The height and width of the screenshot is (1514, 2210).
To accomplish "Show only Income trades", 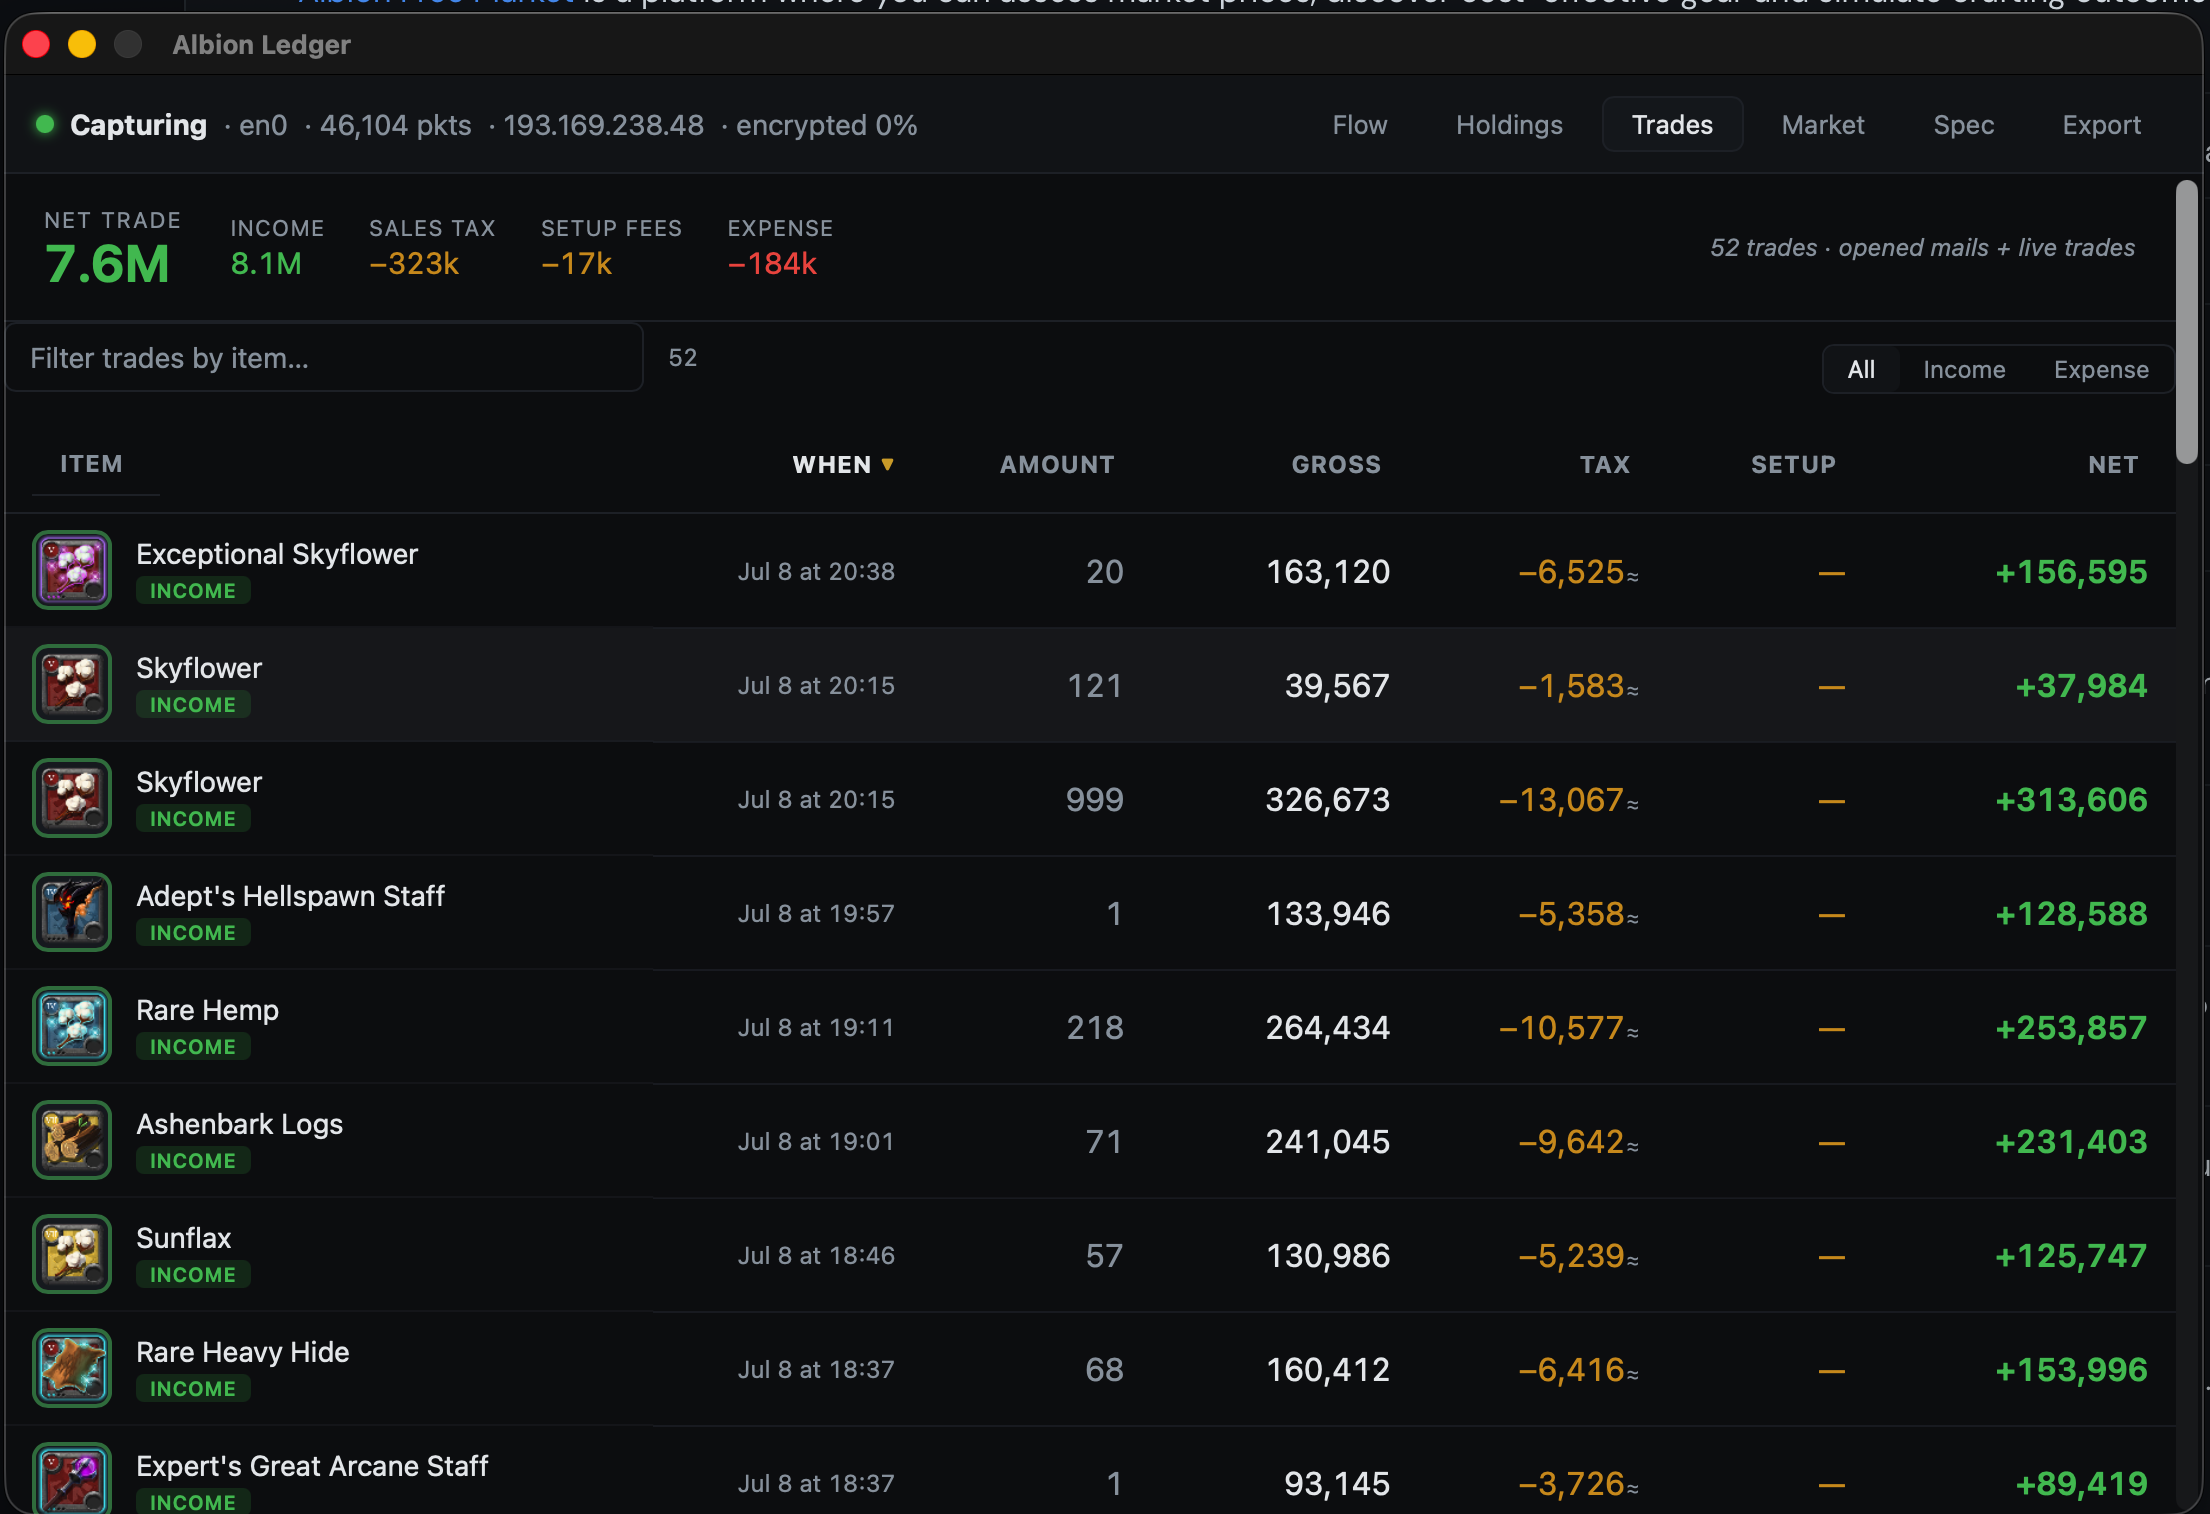I will pos(1964,370).
